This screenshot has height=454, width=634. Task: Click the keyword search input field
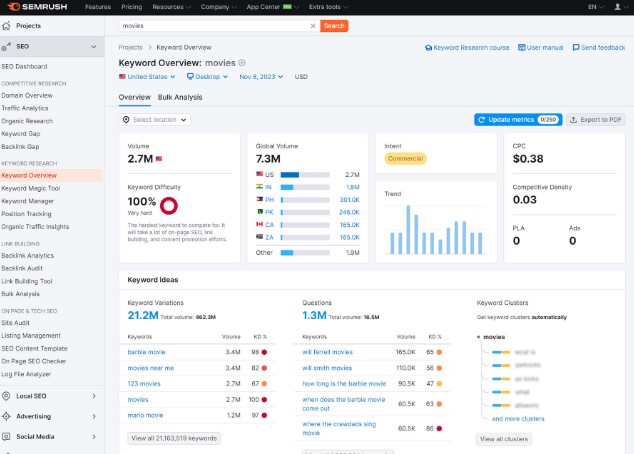tap(218, 26)
